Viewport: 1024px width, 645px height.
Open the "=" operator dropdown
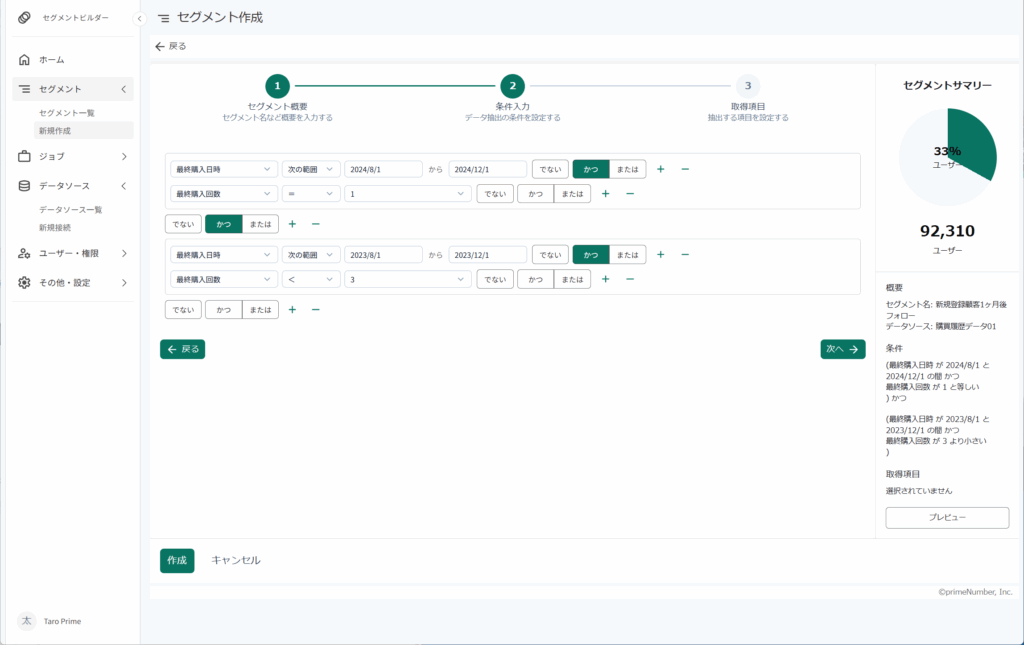click(x=311, y=194)
